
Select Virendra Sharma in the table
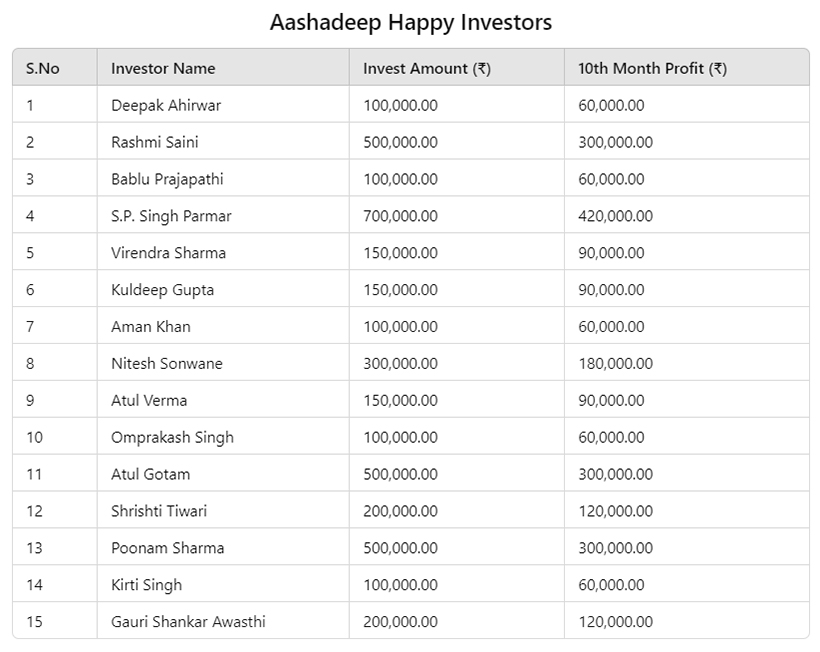click(x=168, y=253)
